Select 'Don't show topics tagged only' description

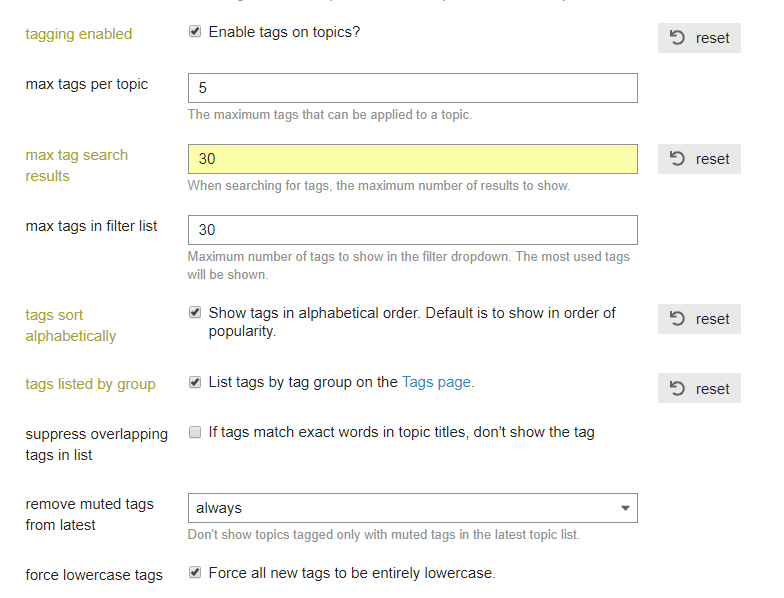click(384, 534)
